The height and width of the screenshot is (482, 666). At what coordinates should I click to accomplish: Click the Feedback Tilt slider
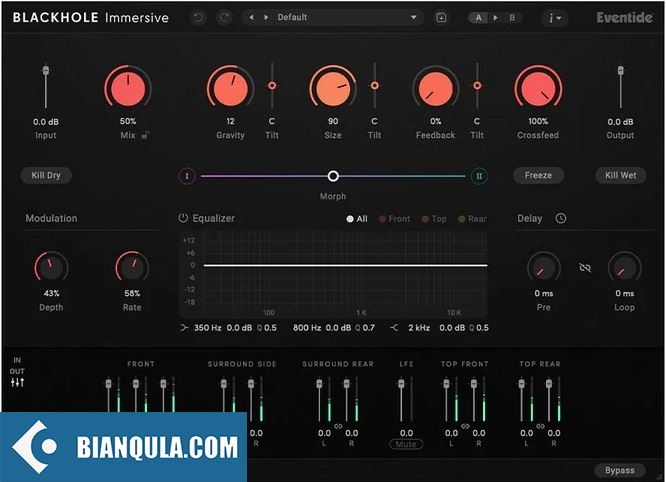tap(477, 85)
